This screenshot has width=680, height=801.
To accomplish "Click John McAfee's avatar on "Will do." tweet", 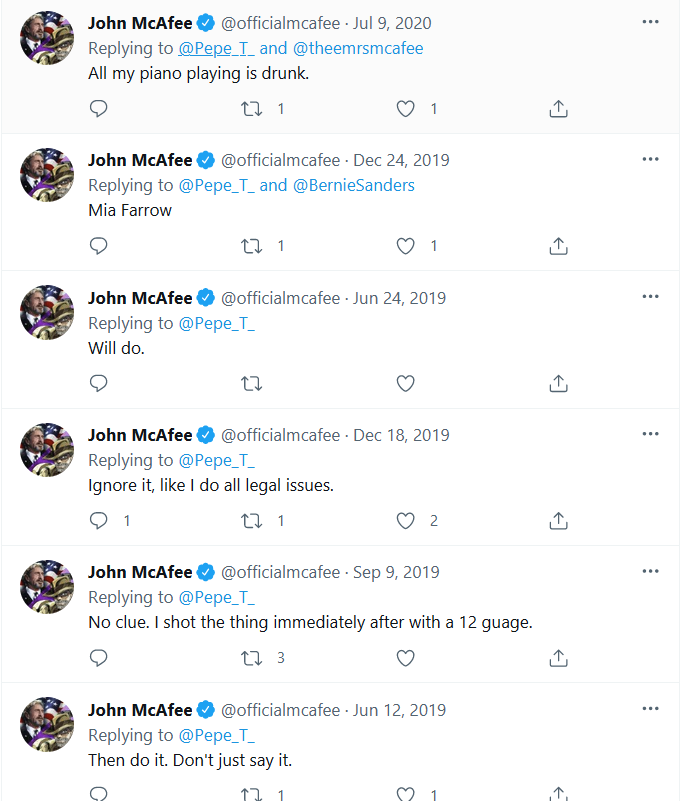I will tap(47, 313).
